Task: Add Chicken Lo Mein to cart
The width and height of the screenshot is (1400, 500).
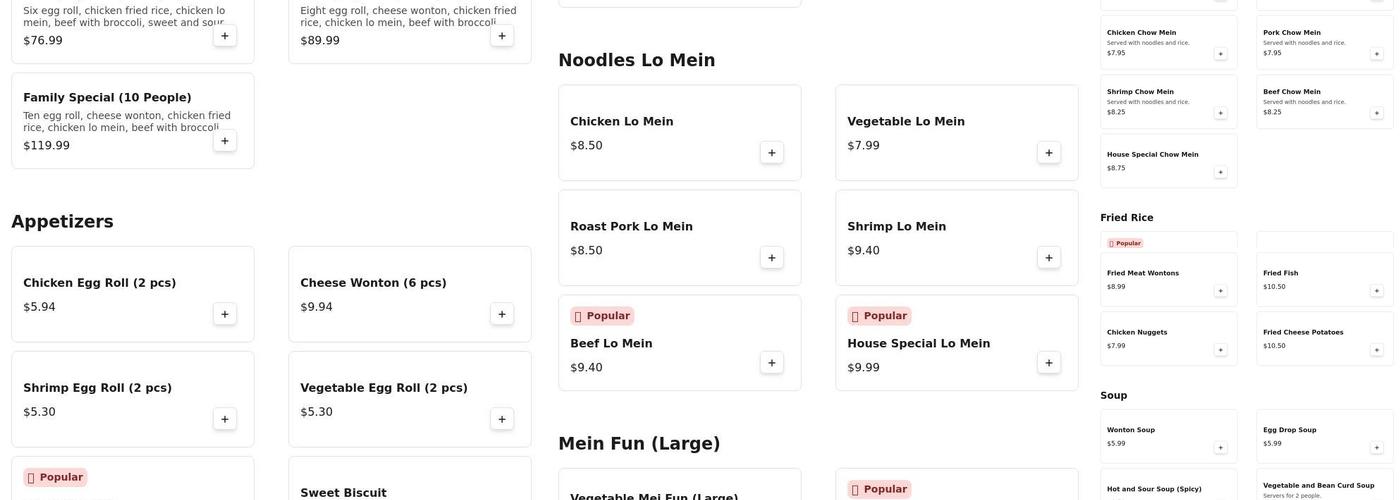Action: 771,153
